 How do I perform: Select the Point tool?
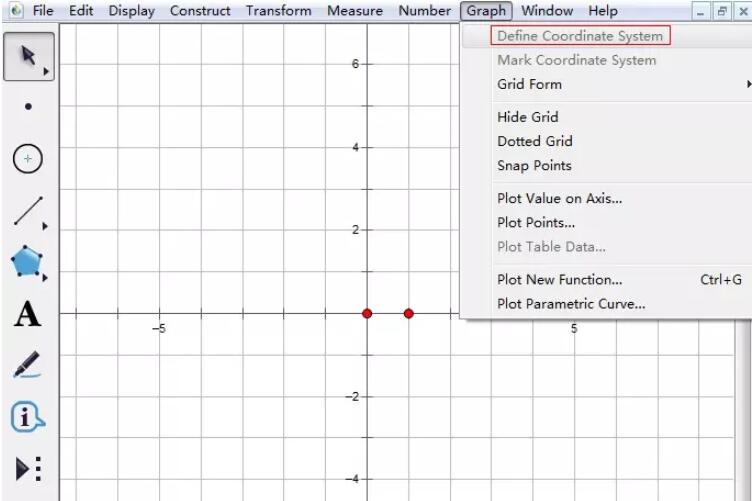click(x=28, y=106)
